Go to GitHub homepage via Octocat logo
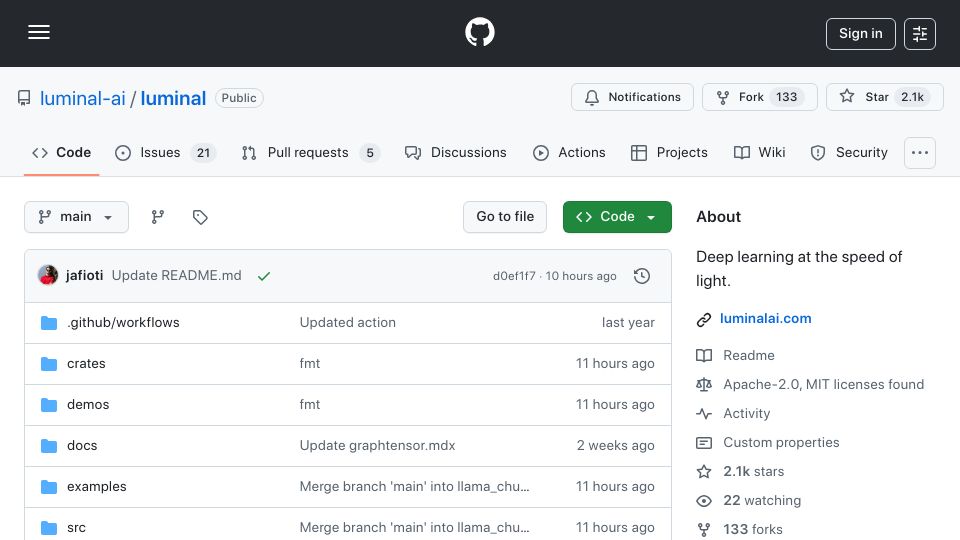This screenshot has height=540, width=960. click(479, 32)
